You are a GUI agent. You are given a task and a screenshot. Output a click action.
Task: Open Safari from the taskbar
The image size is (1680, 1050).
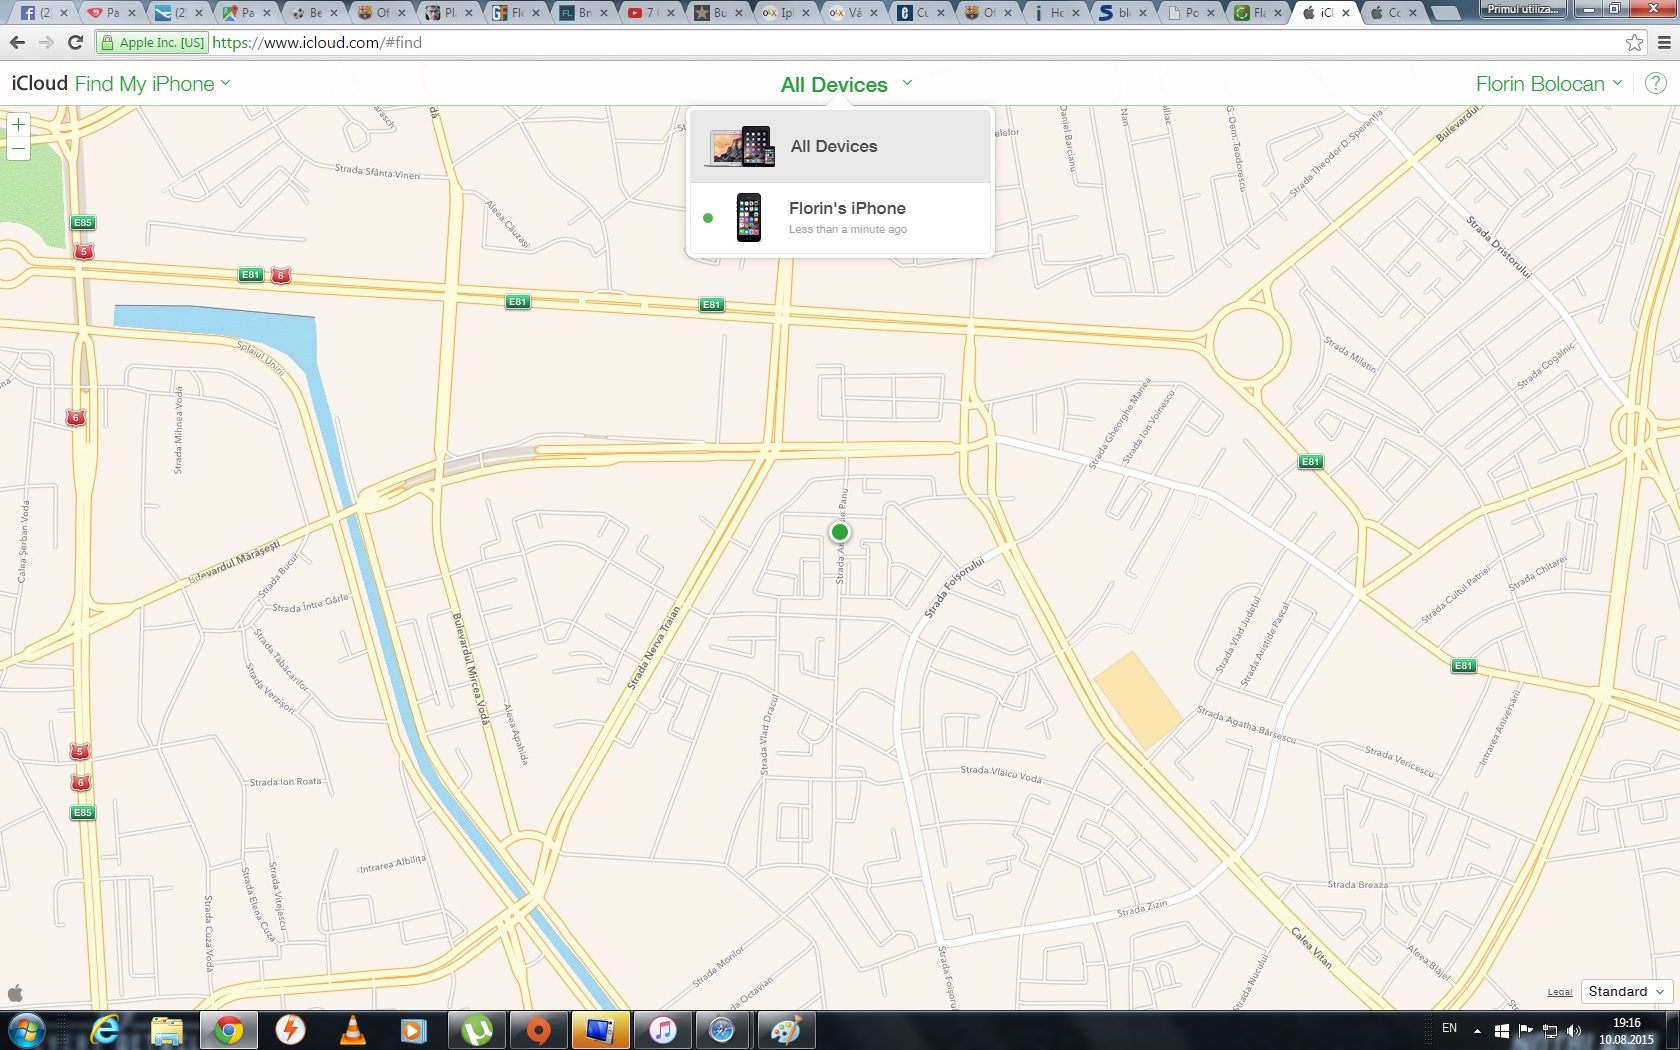(x=722, y=1030)
